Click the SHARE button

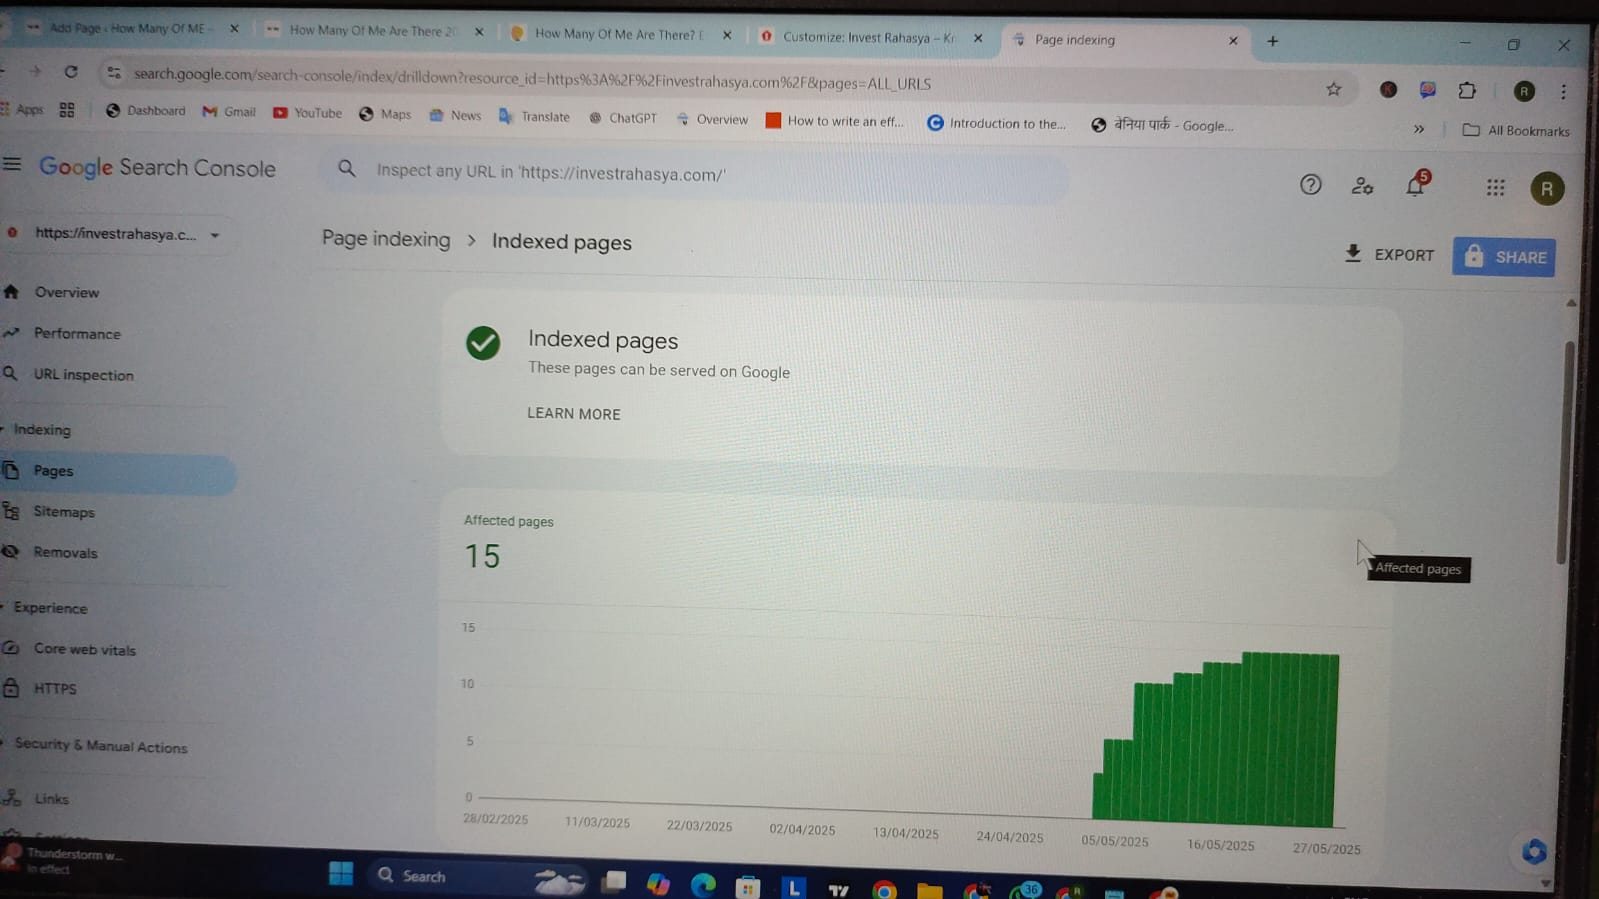pos(1504,257)
